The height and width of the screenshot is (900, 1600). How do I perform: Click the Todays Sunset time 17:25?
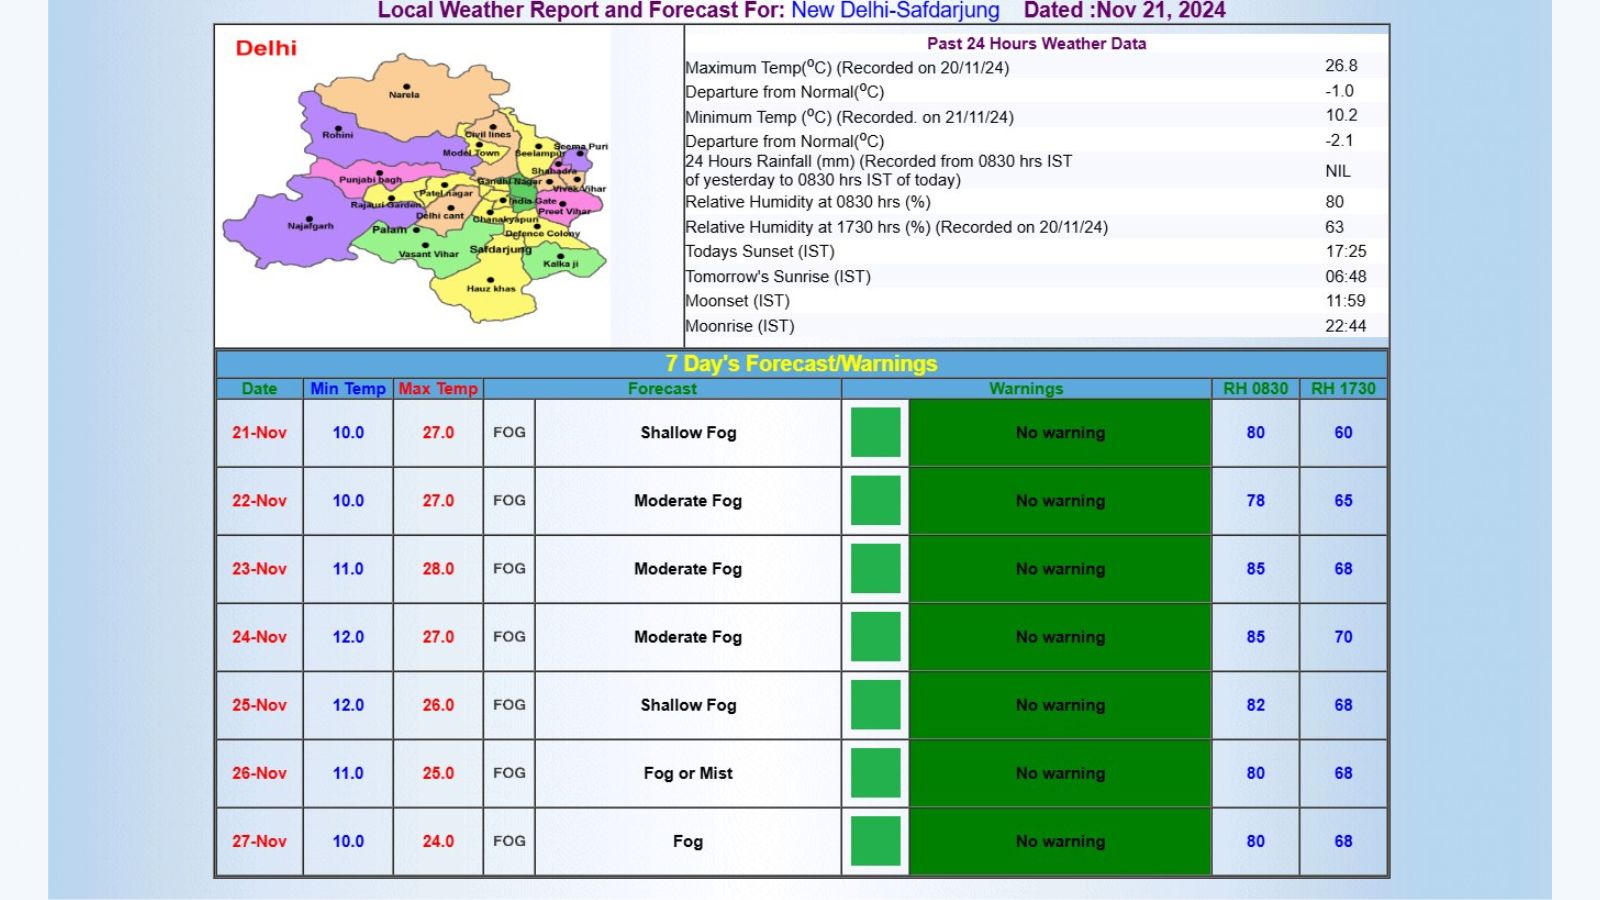1345,252
